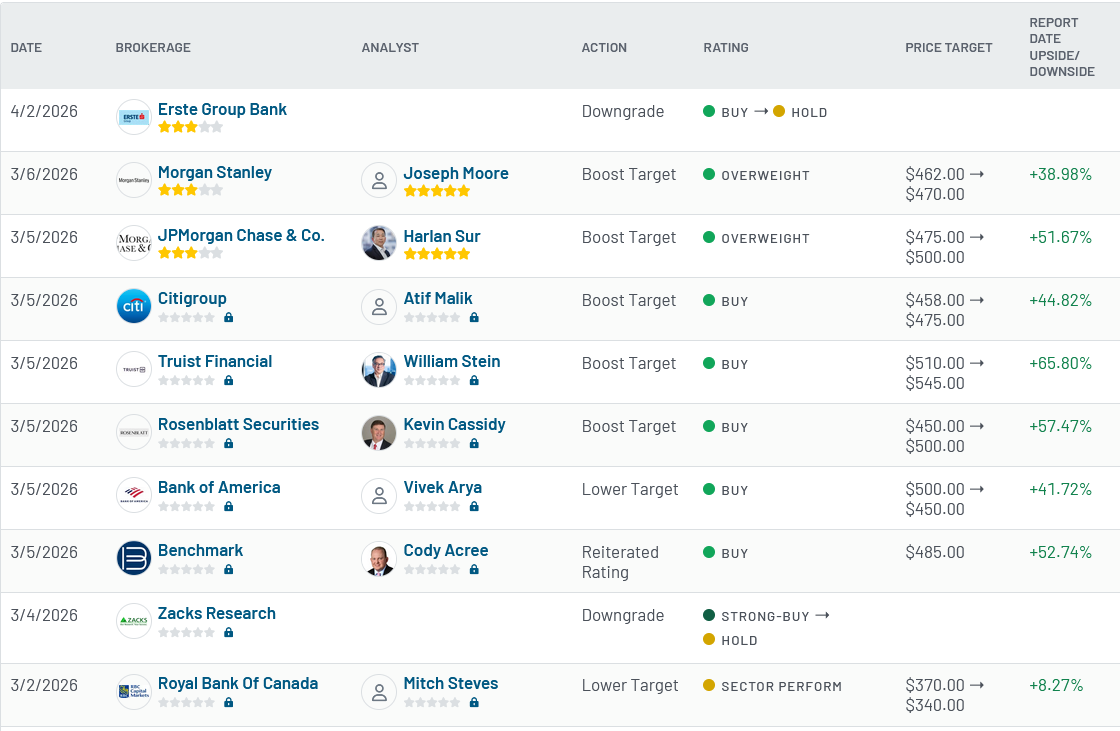The width and height of the screenshot is (1120, 731).
Task: Click the Truist Financial logo icon
Action: (134, 369)
